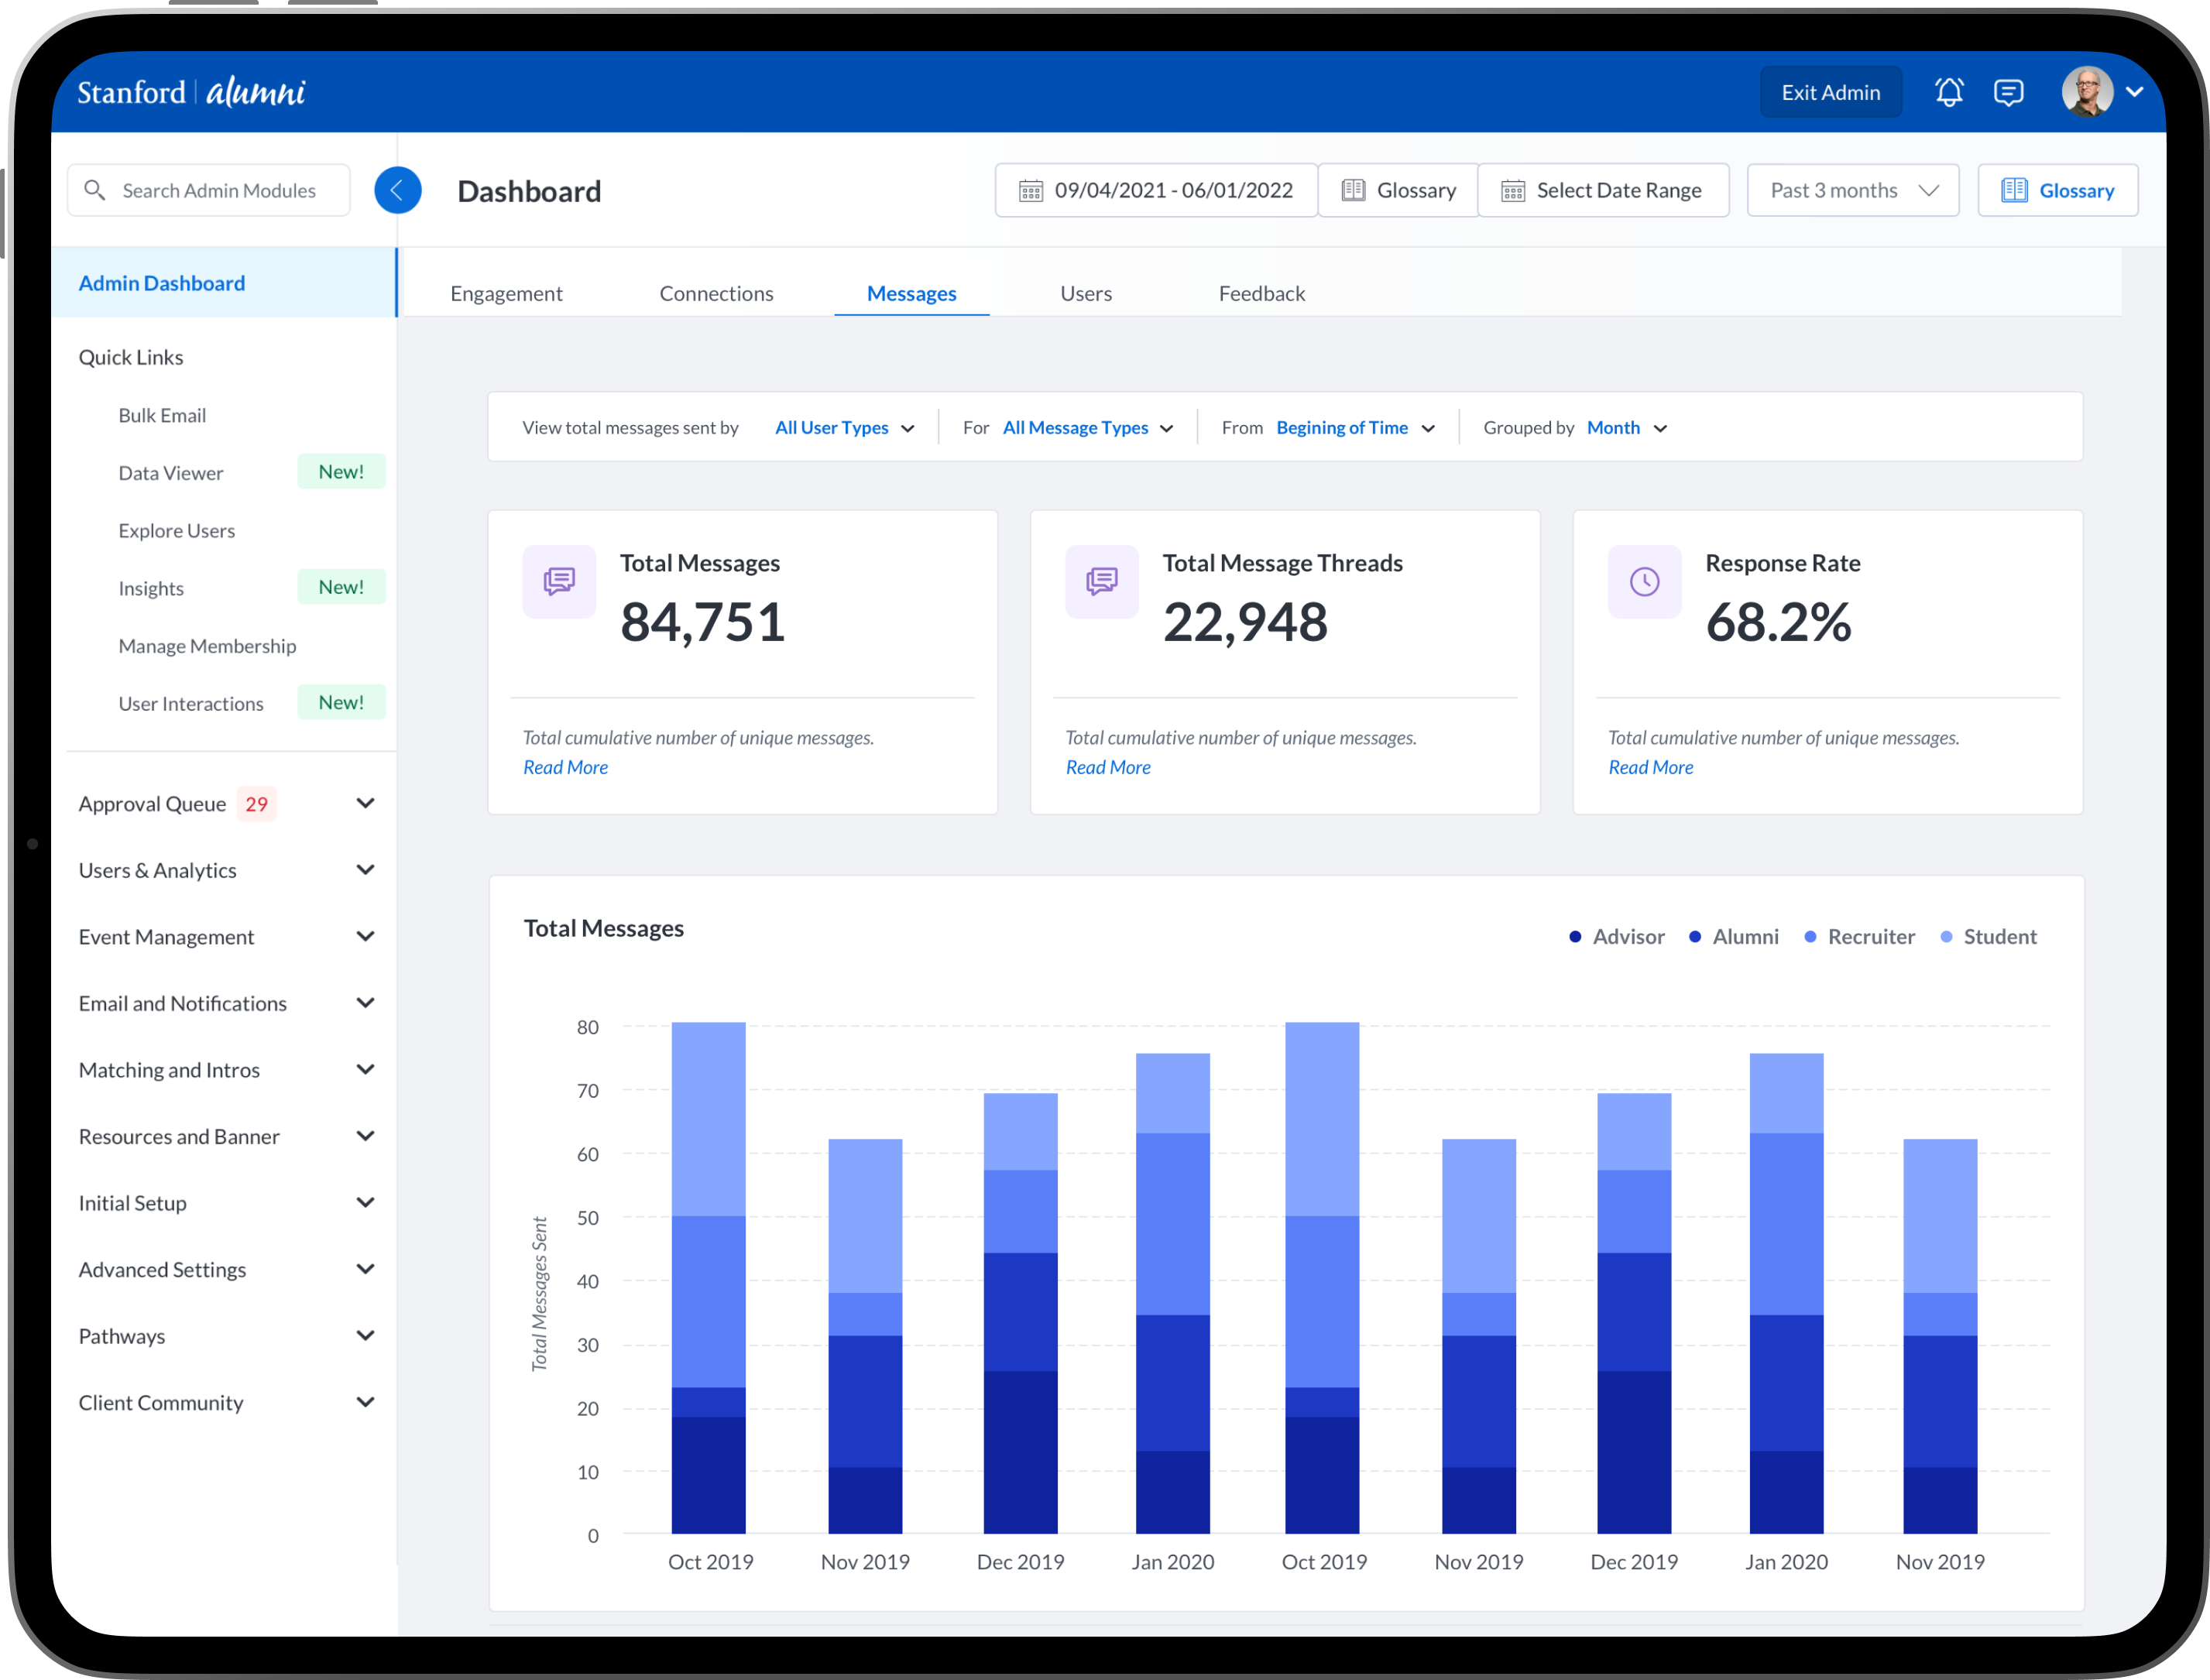Click the Alumni legend color dot
This screenshot has height=1680, width=2210.
(1694, 937)
